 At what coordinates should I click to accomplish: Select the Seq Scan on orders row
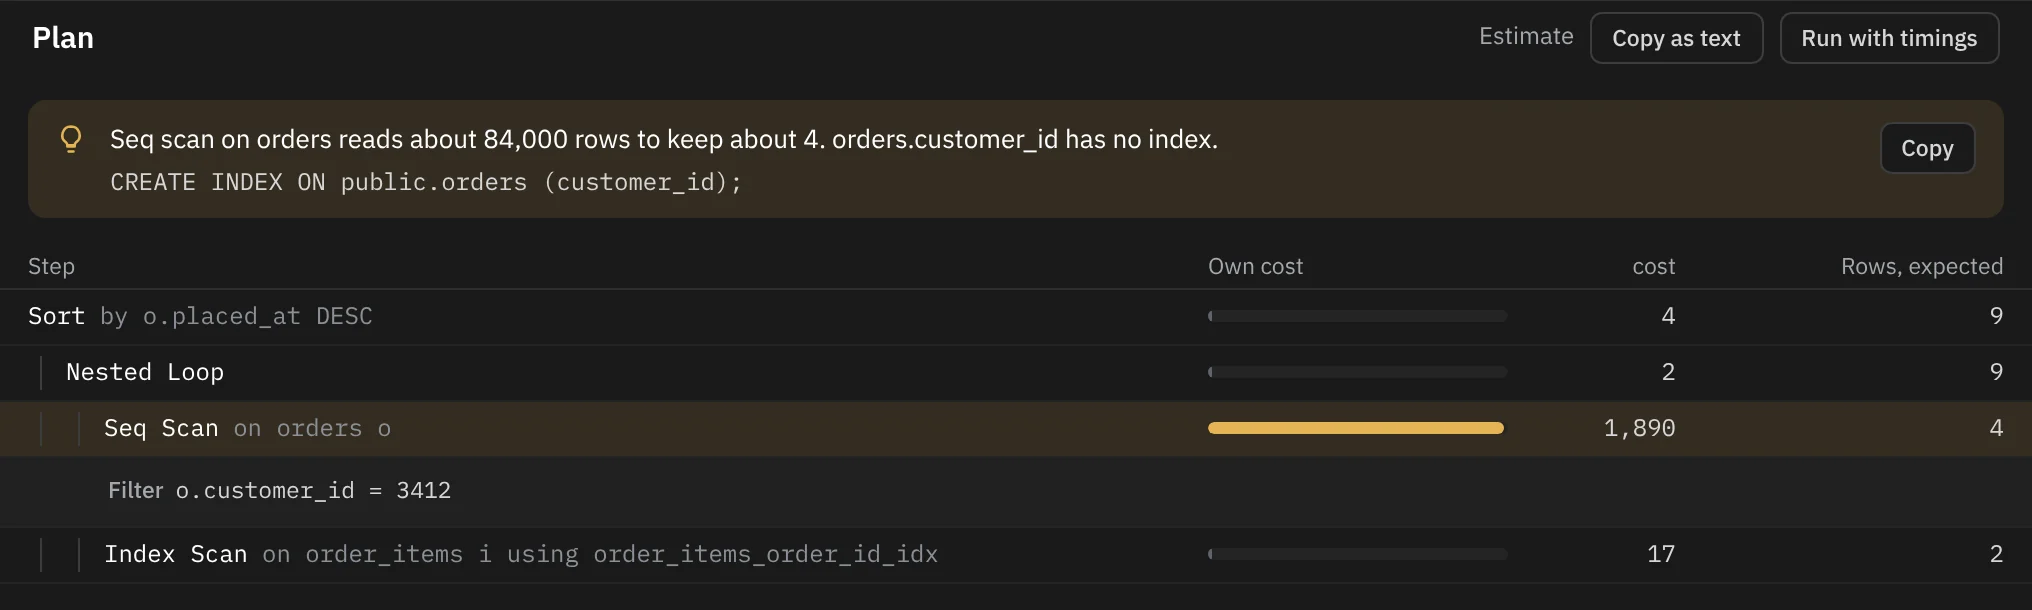tap(1016, 428)
